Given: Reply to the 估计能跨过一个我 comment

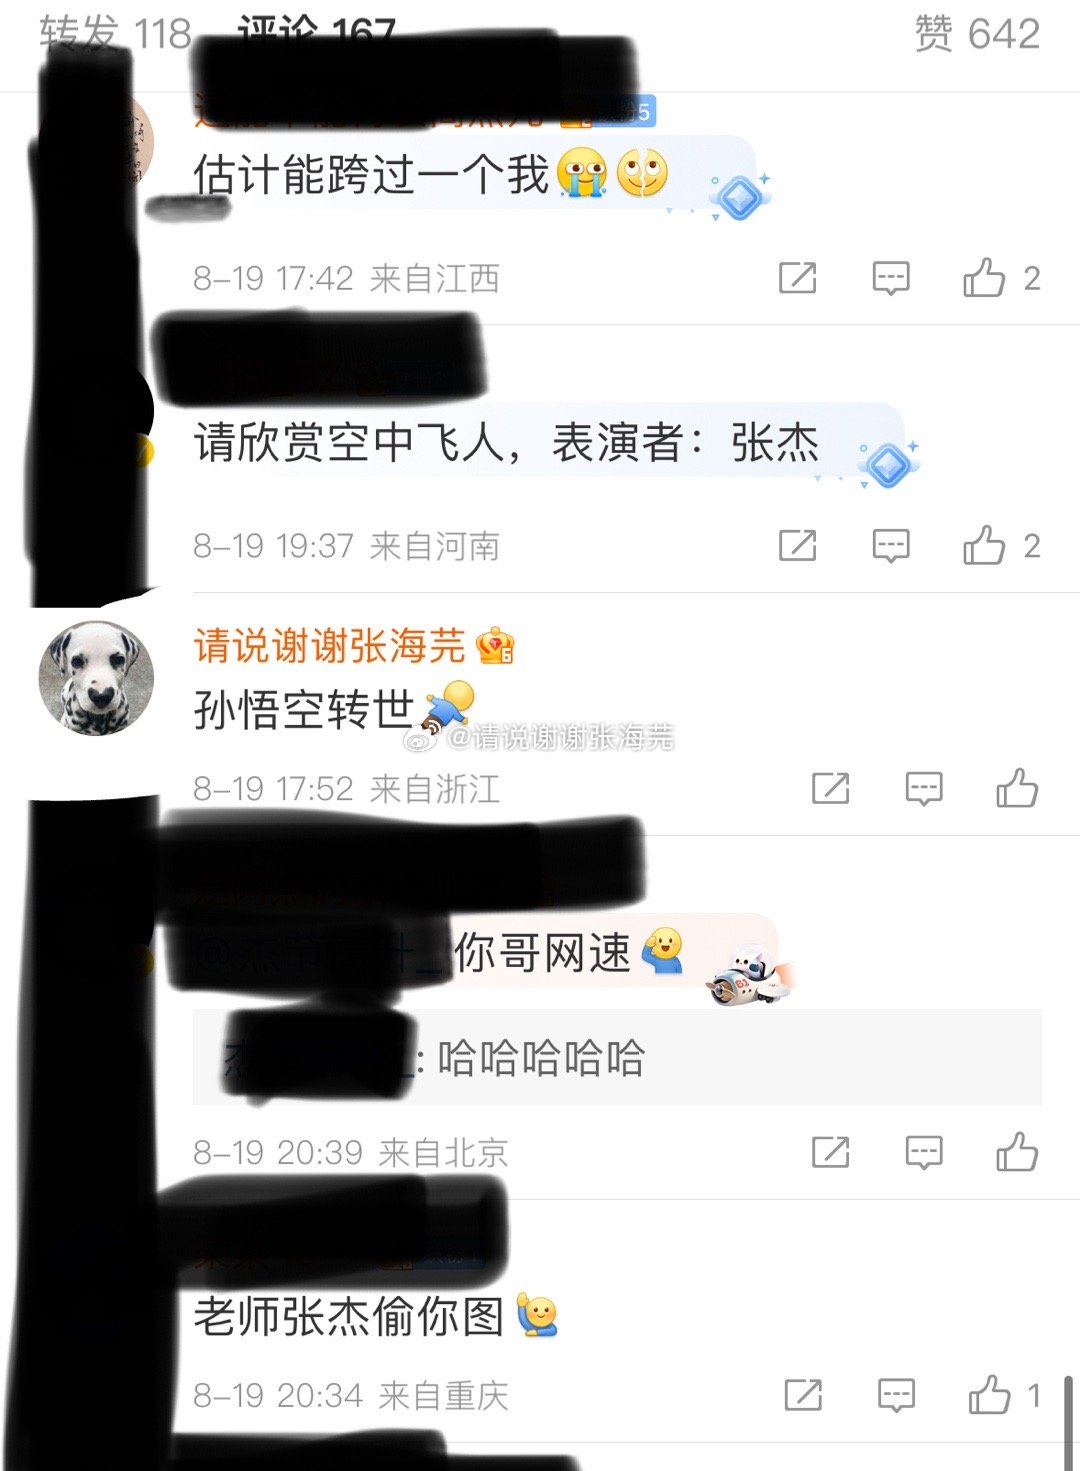Looking at the screenshot, I should (x=891, y=278).
